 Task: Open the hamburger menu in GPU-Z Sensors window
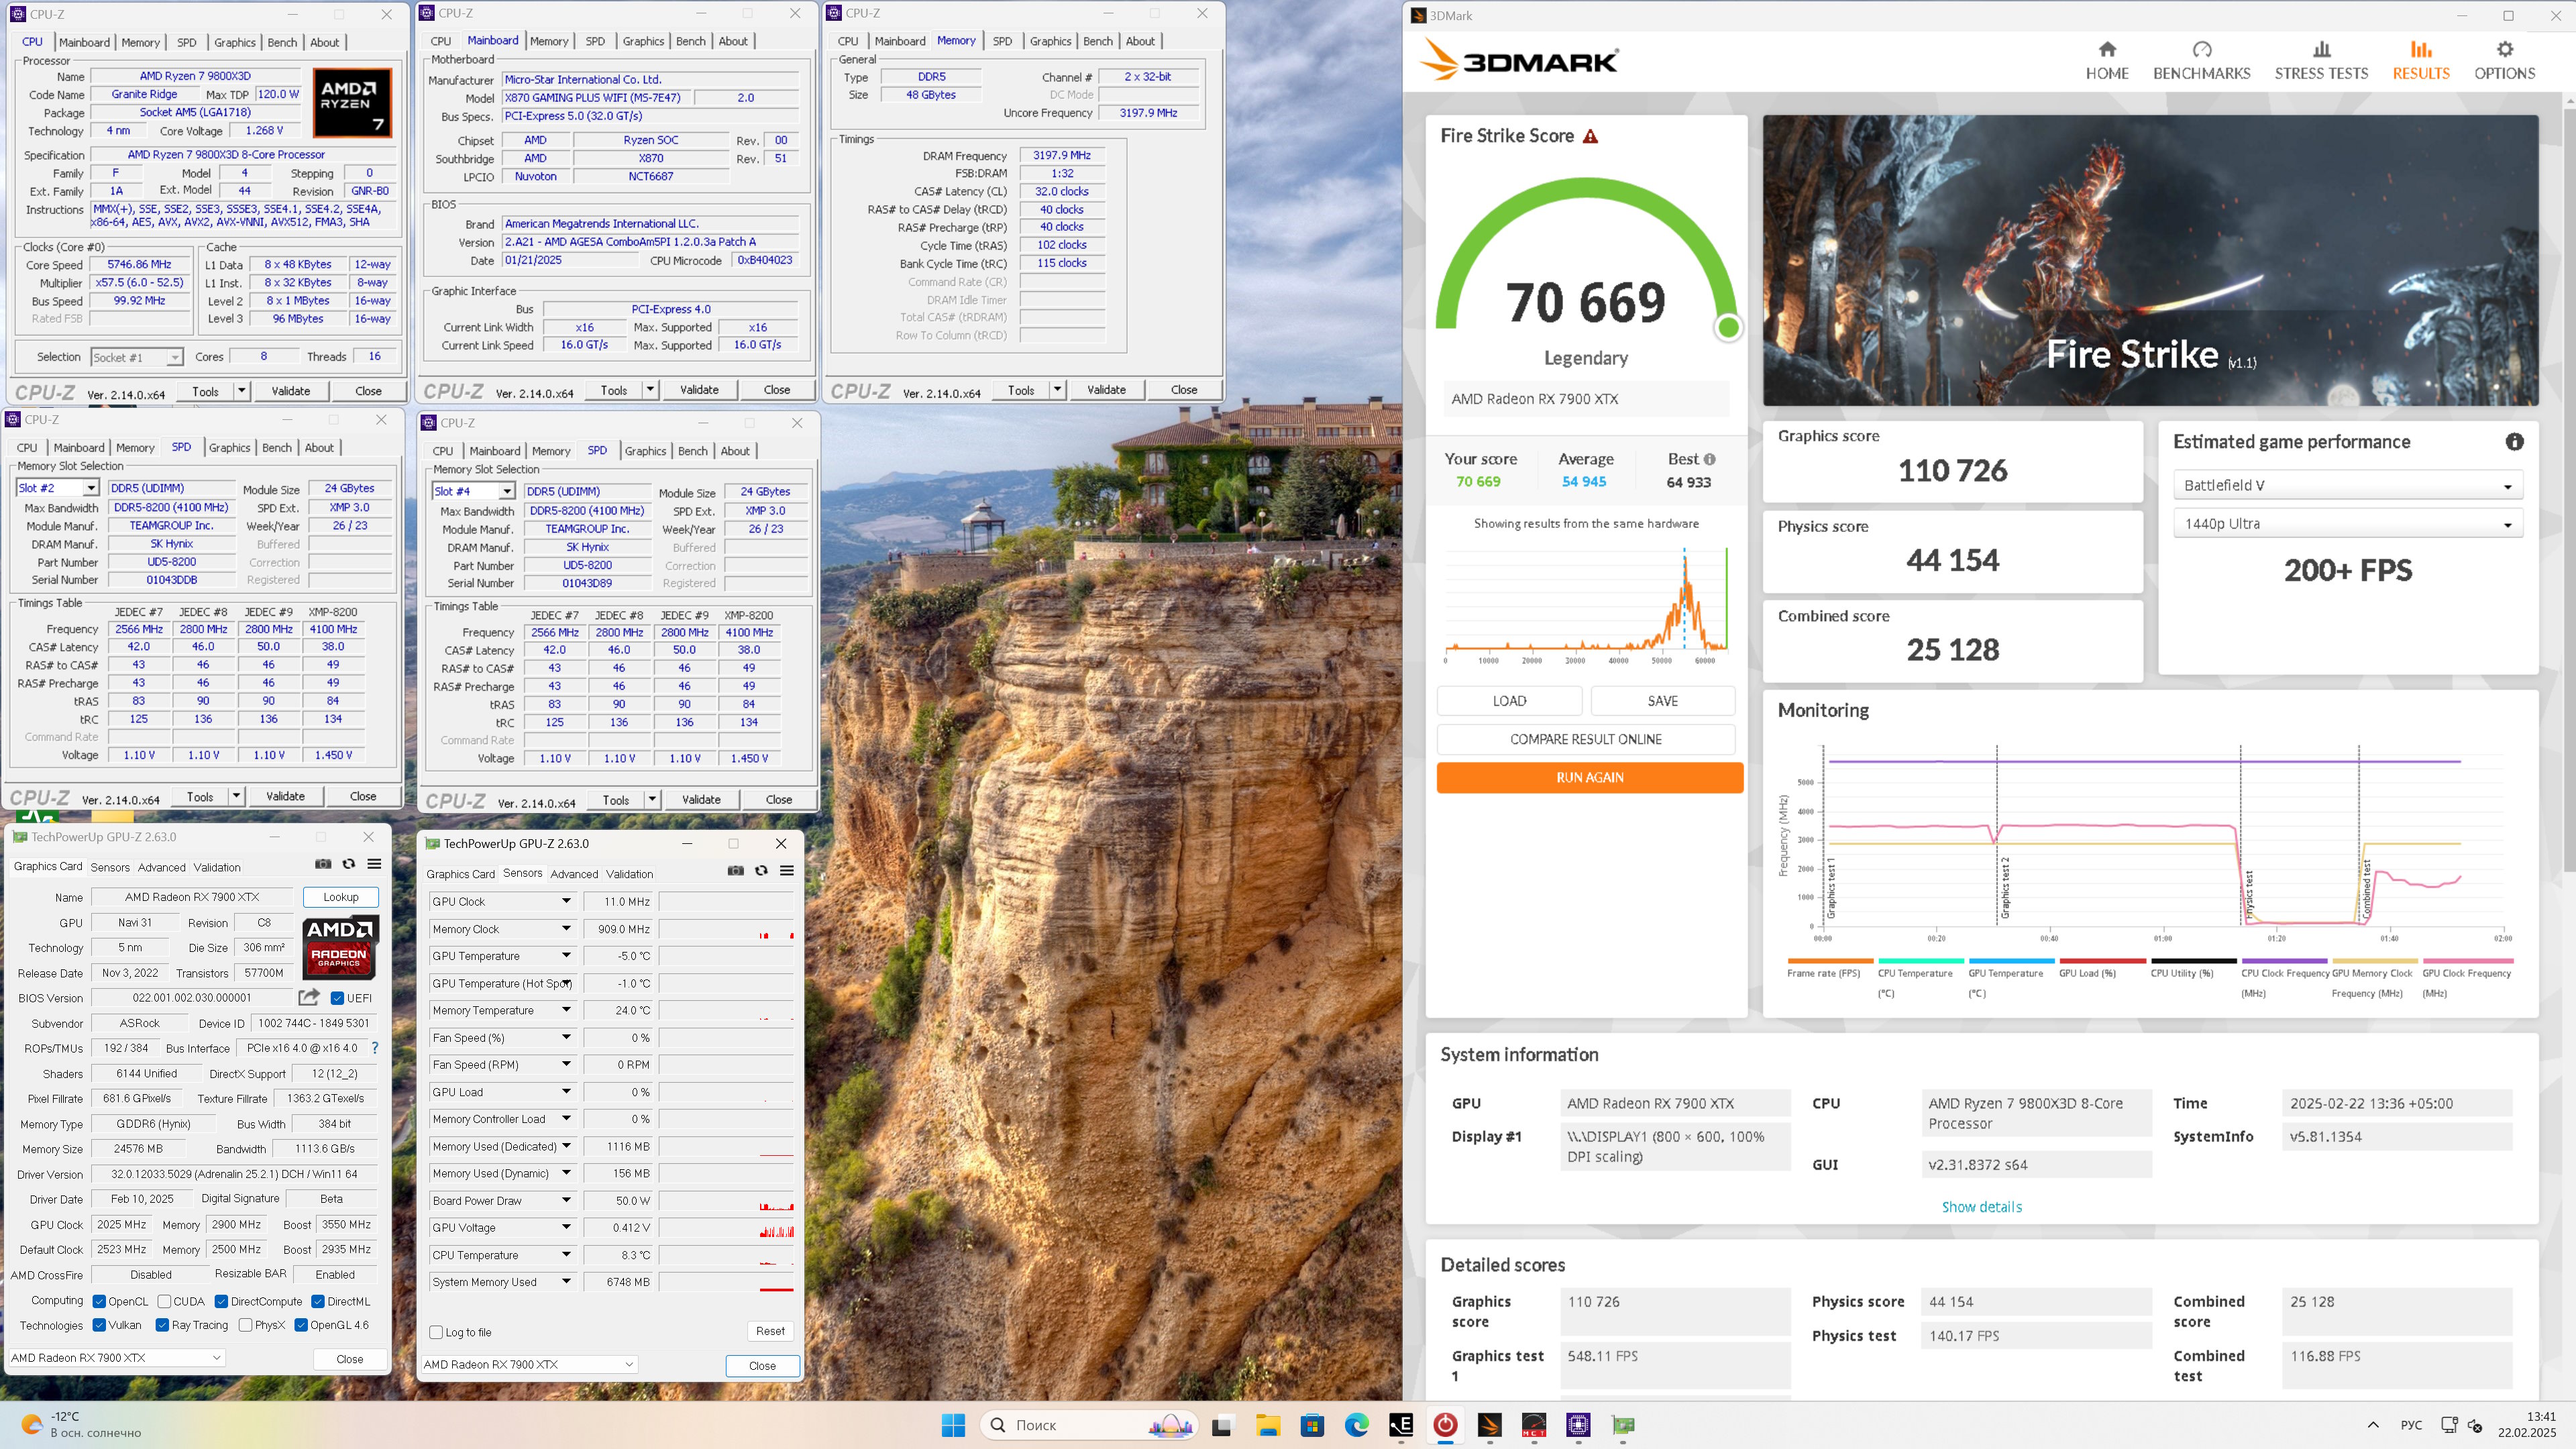coord(787,871)
